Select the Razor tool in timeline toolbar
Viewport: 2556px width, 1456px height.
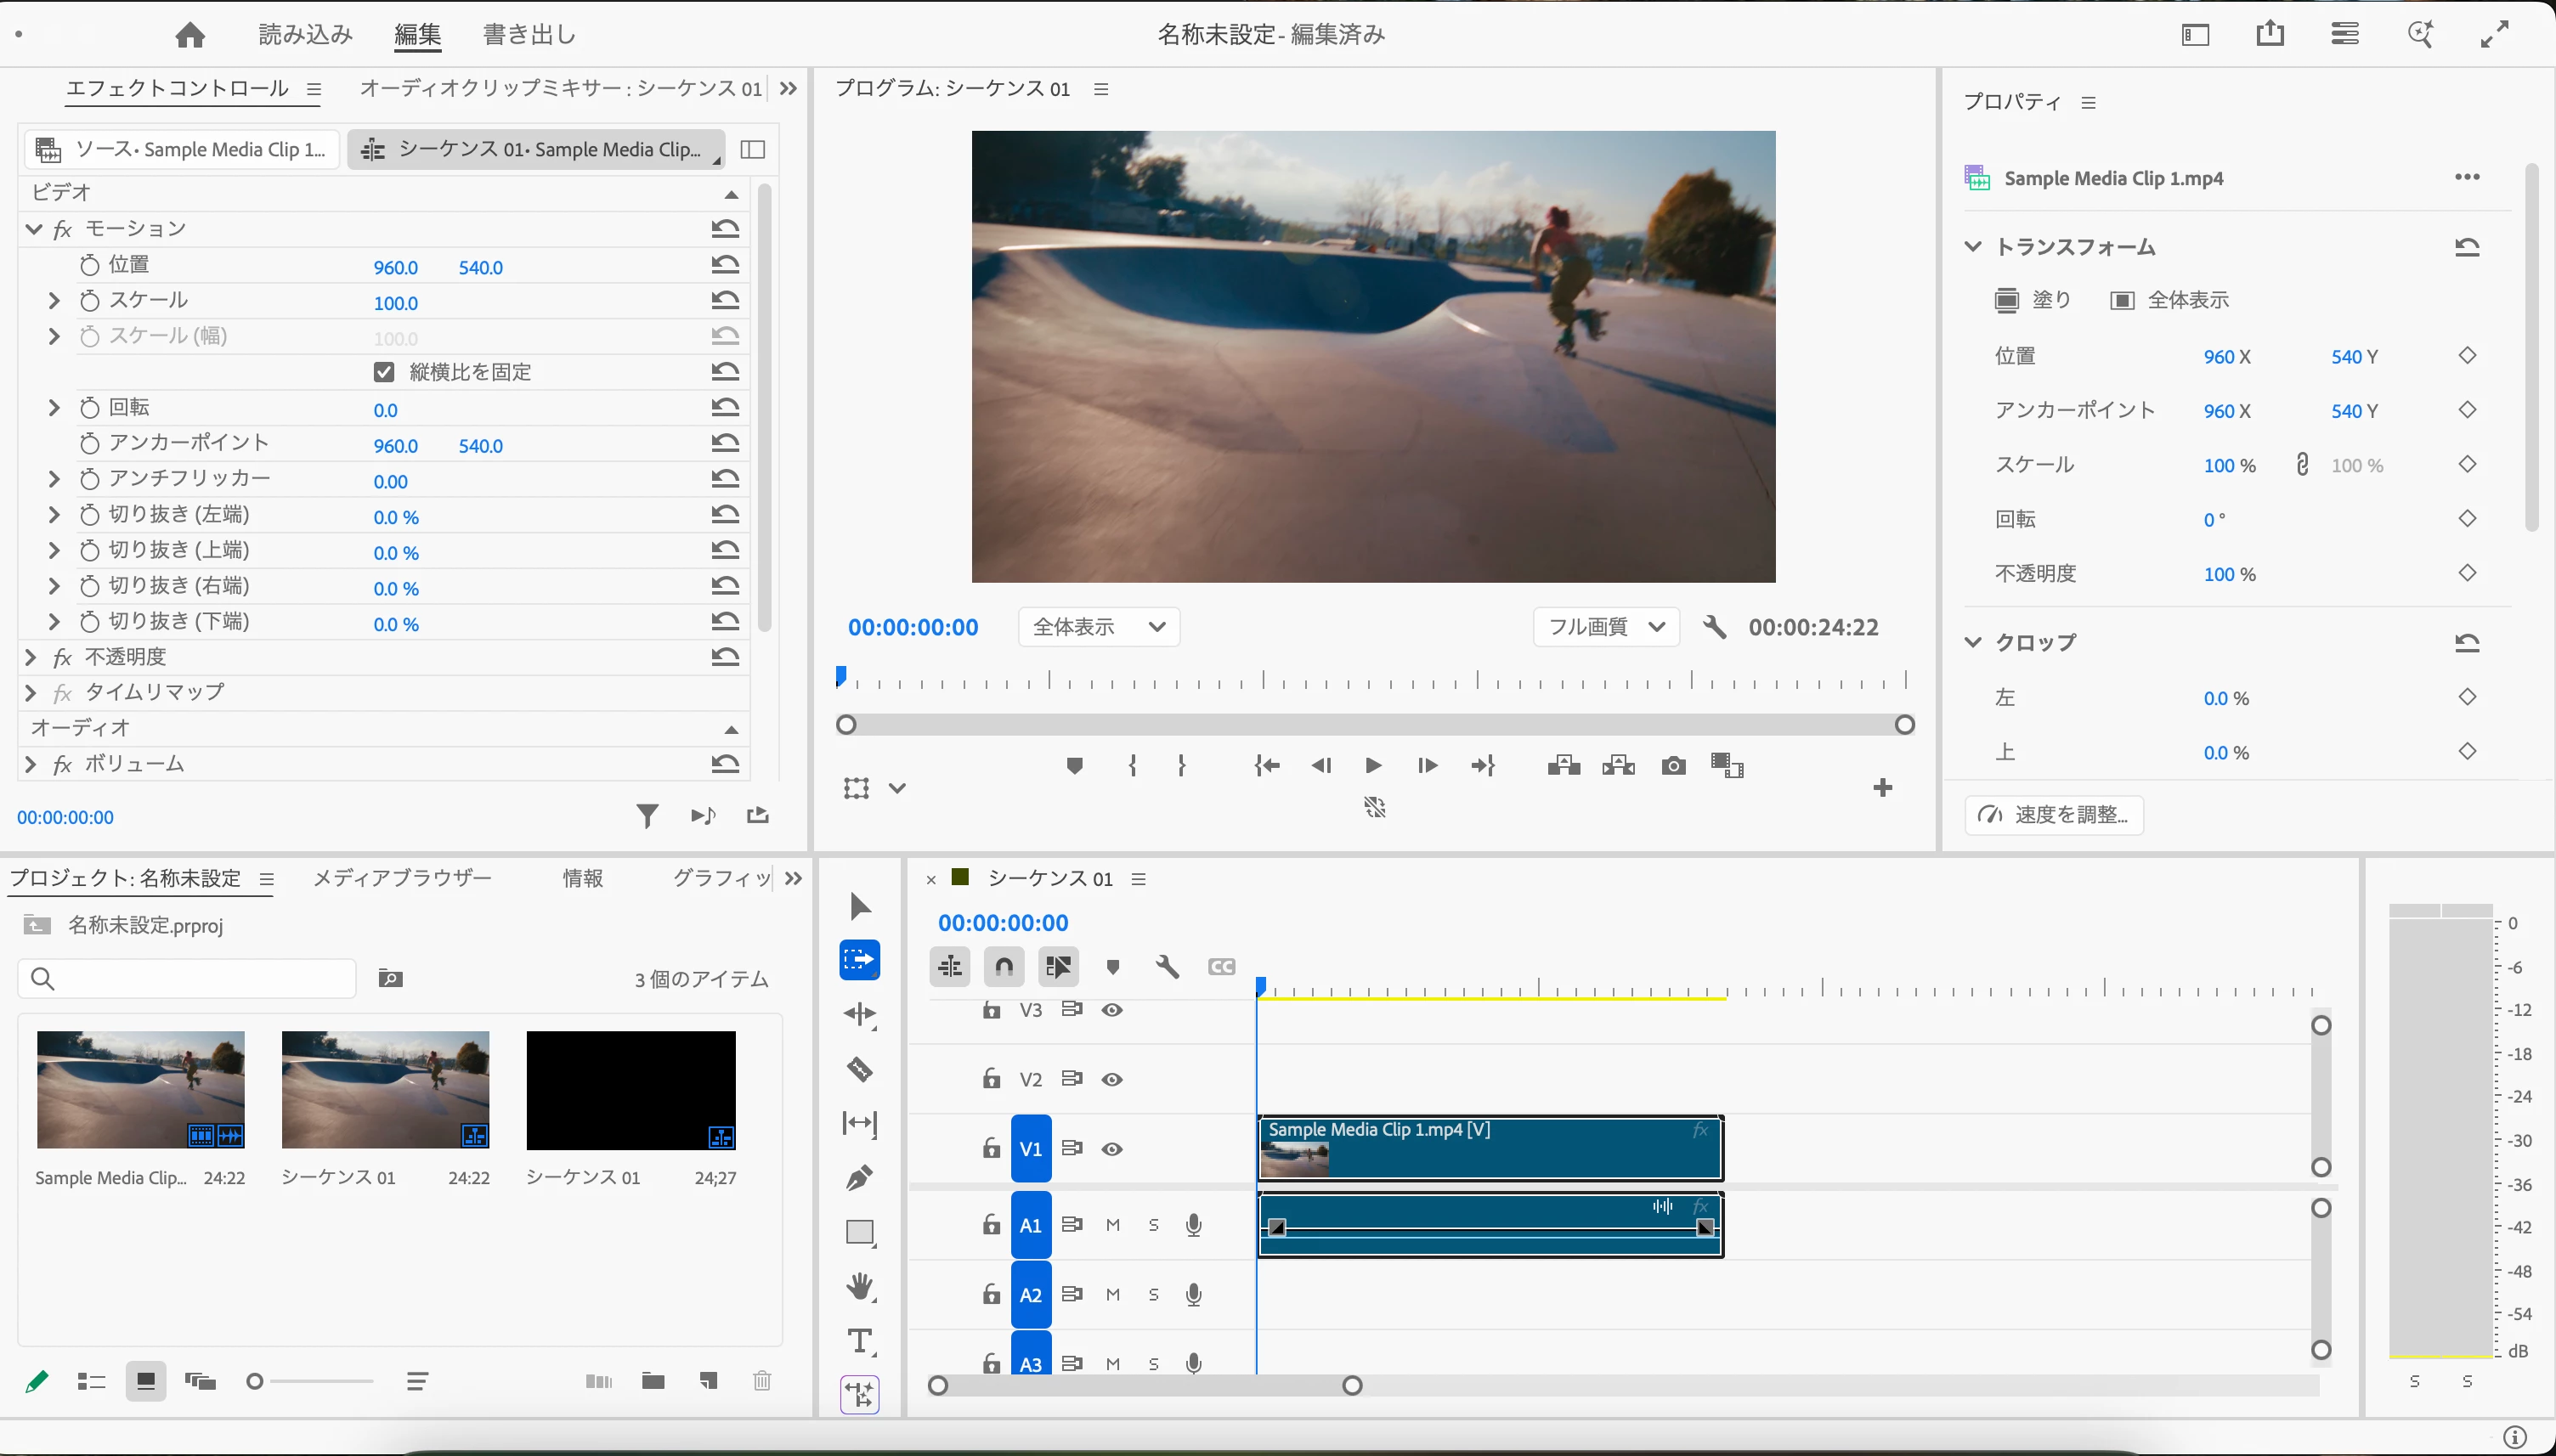pyautogui.click(x=859, y=1069)
